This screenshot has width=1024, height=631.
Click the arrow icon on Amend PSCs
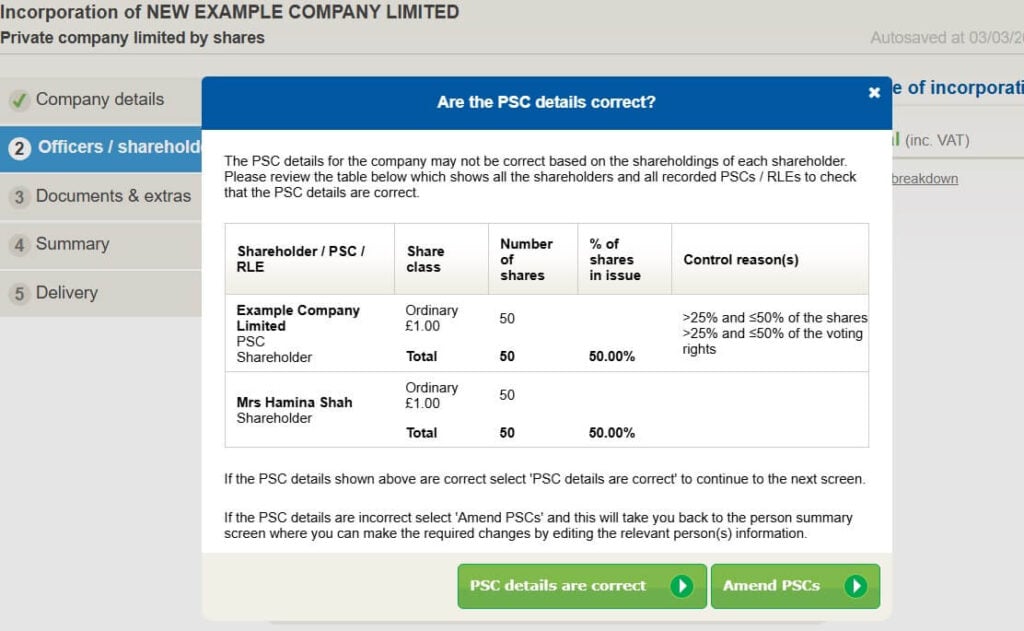[x=855, y=586]
